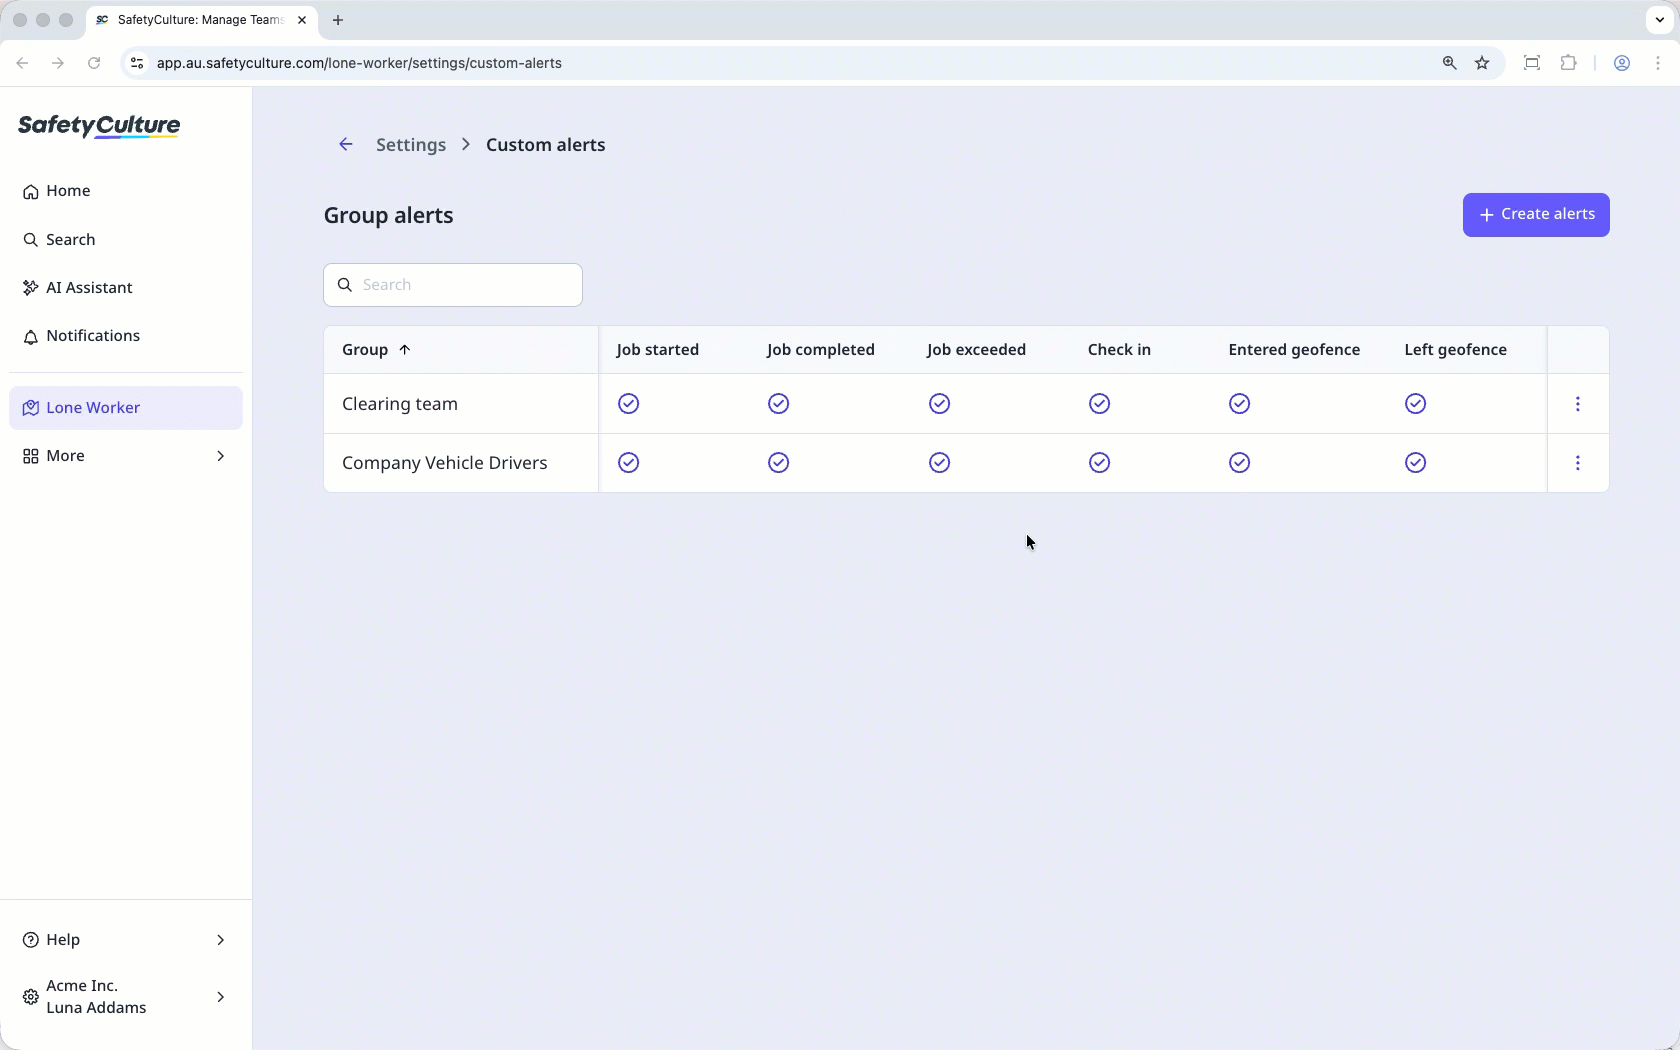Click Clearing team Check in check icon
Image resolution: width=1680 pixels, height=1050 pixels.
pyautogui.click(x=1100, y=404)
